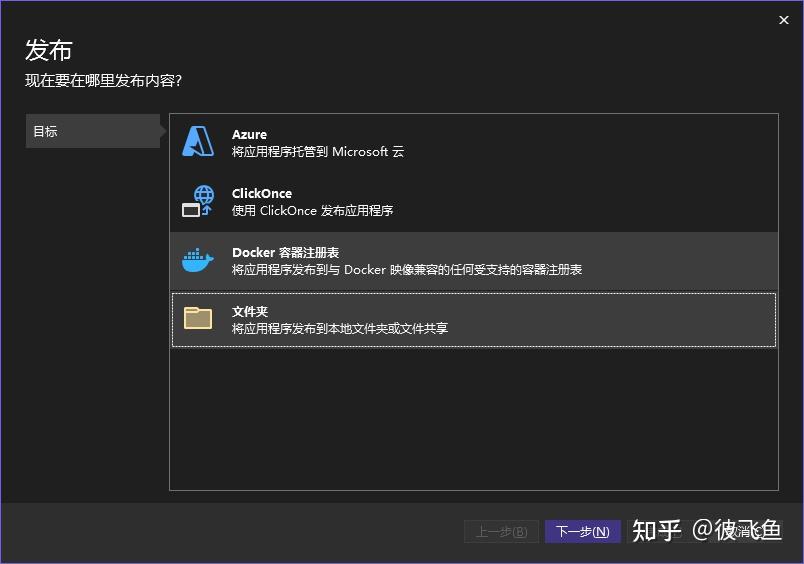Choose the 文件夹 target title
804x564 pixels.
(250, 312)
